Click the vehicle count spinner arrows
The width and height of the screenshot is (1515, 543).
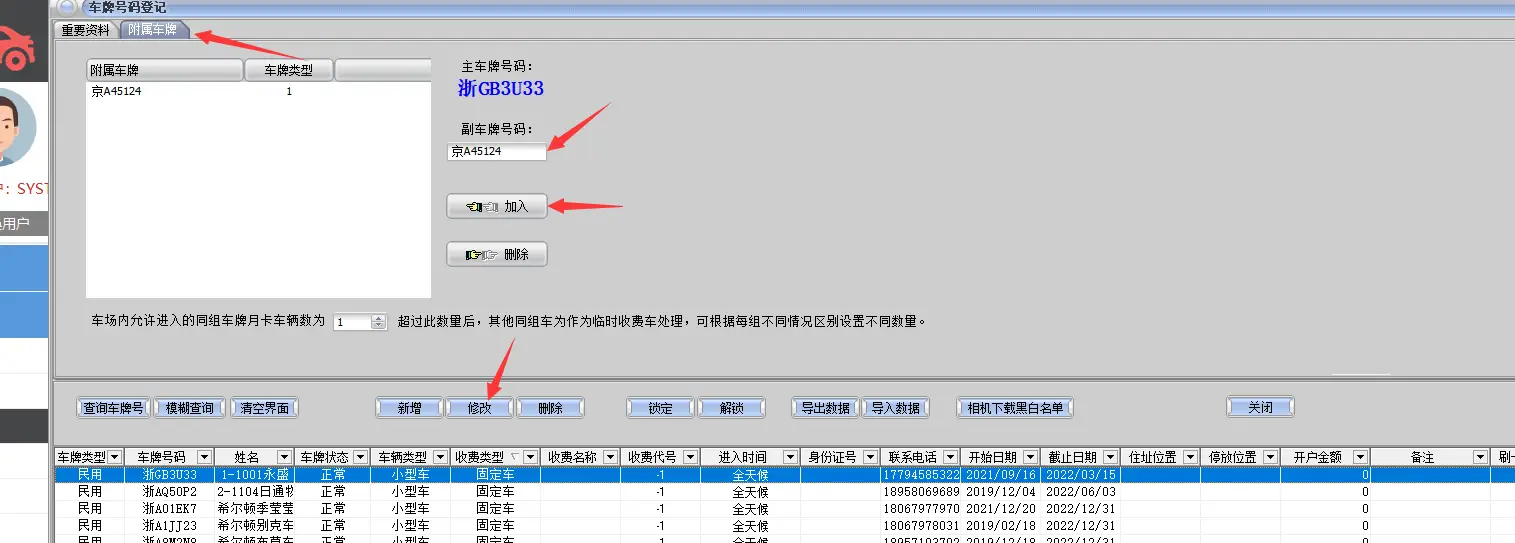point(378,322)
